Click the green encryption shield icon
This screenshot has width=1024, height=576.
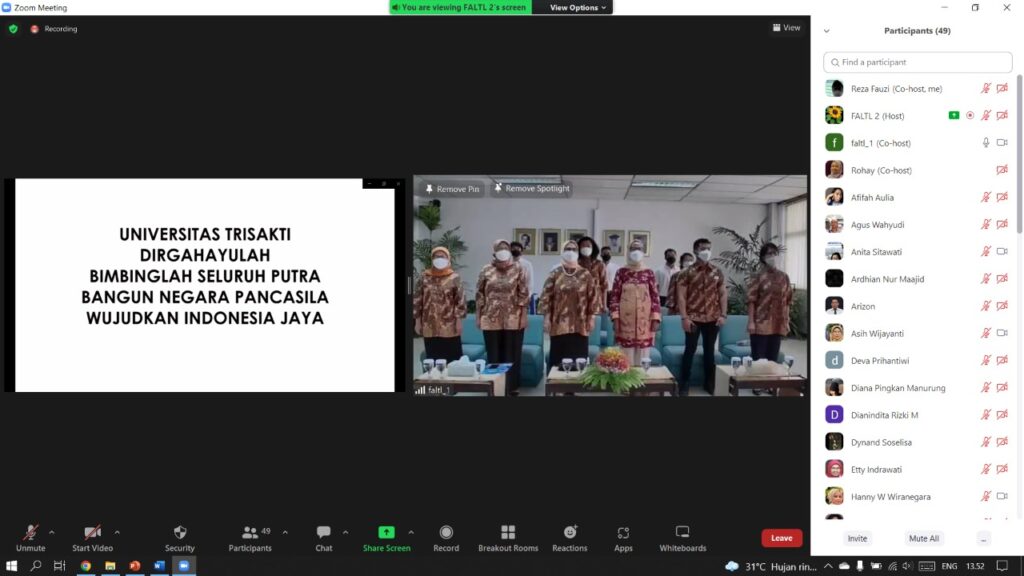point(13,29)
